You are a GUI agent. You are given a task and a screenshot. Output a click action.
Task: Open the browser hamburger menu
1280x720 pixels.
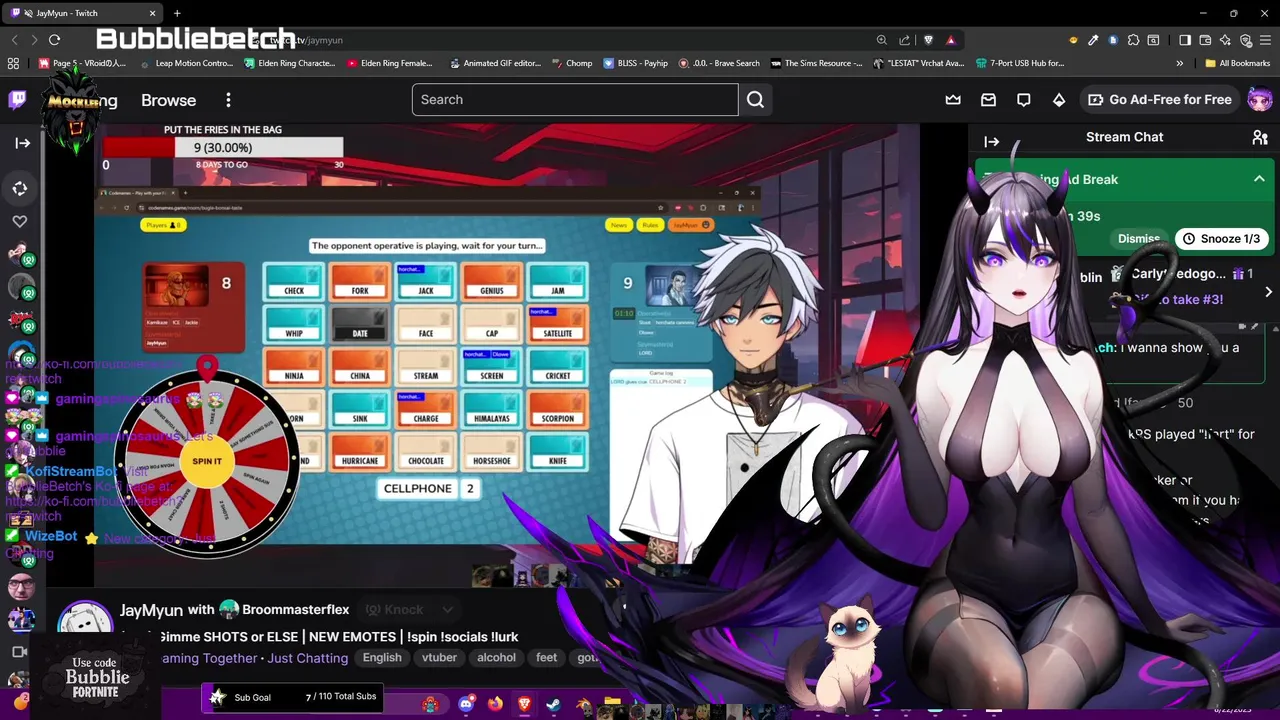(x=1266, y=40)
